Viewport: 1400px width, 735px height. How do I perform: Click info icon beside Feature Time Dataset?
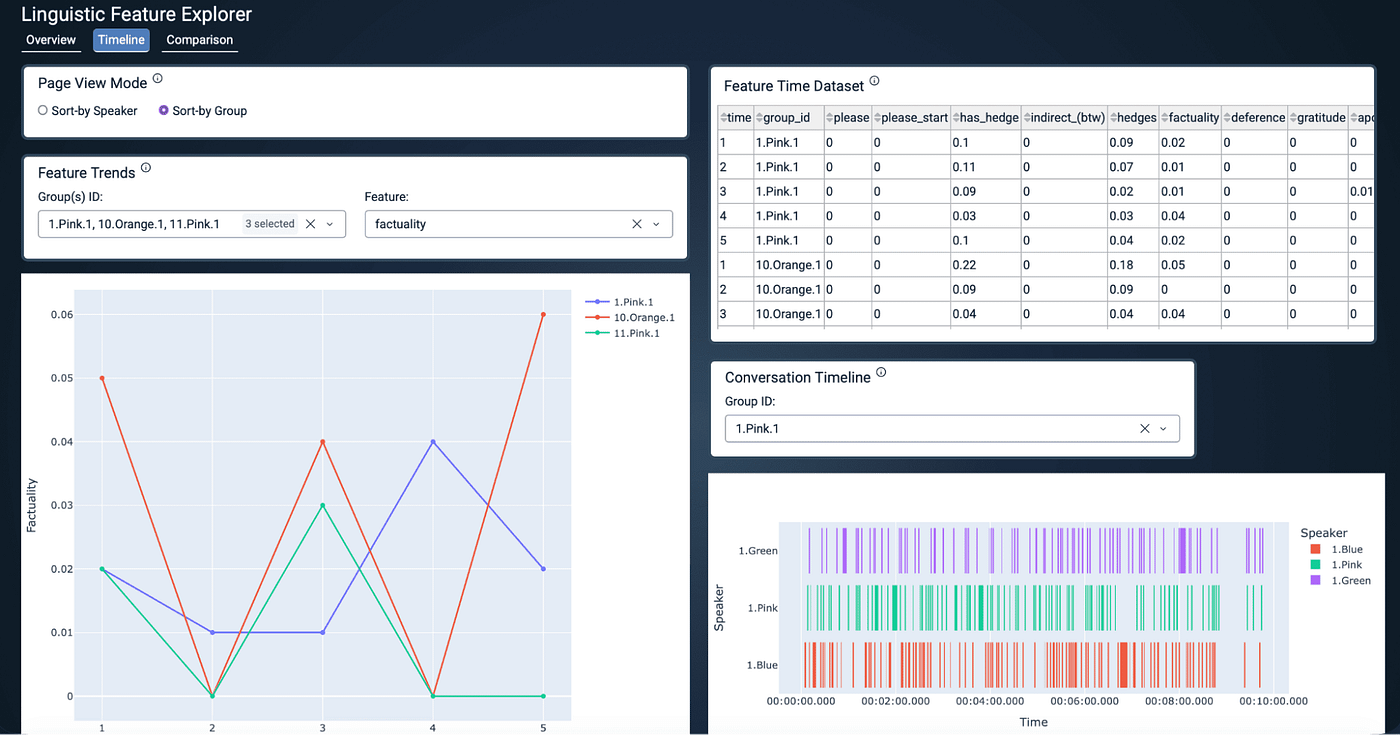875,81
